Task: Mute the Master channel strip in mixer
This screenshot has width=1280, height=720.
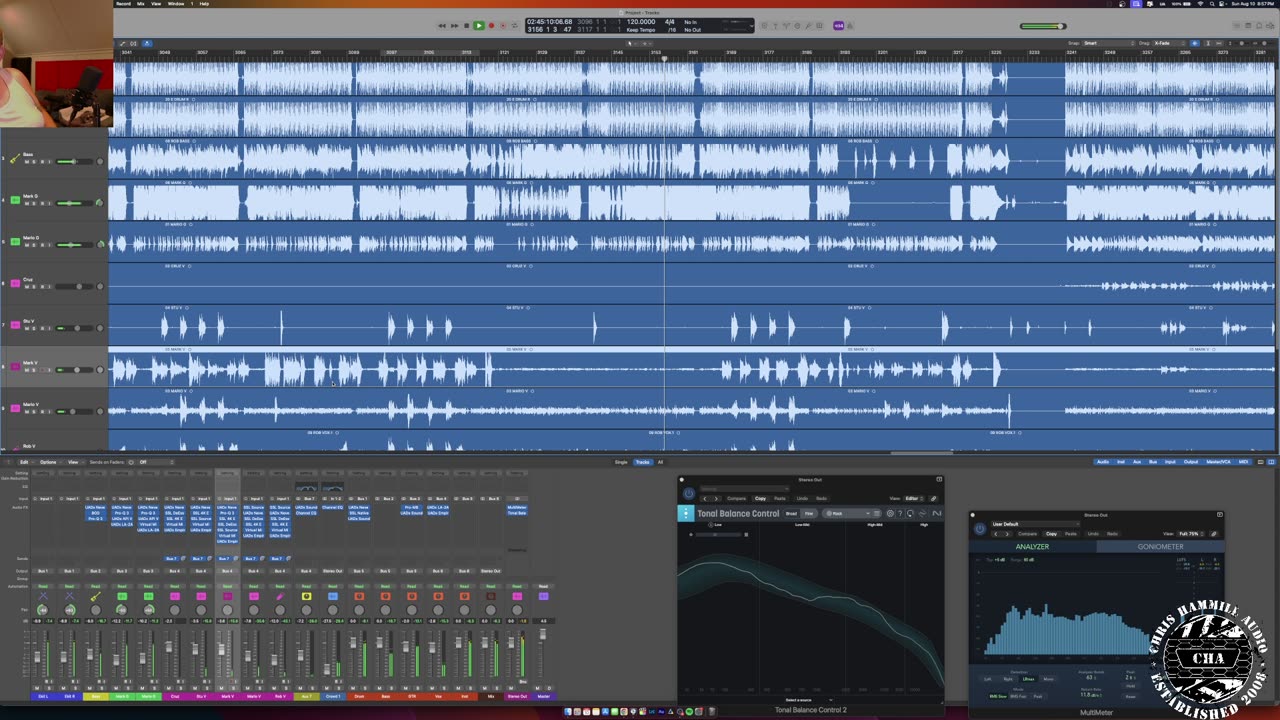Action: (x=537, y=688)
